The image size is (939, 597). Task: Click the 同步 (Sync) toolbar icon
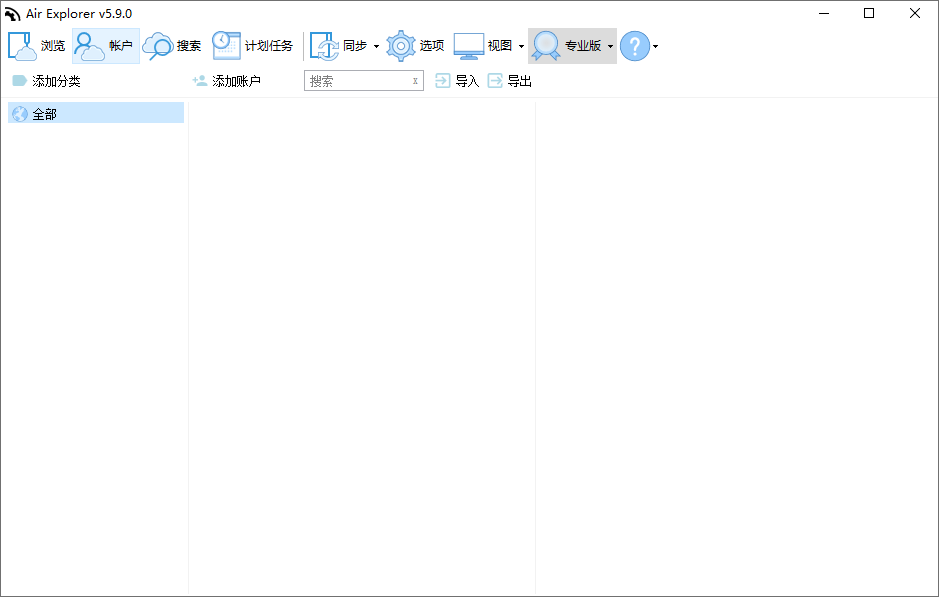click(324, 46)
